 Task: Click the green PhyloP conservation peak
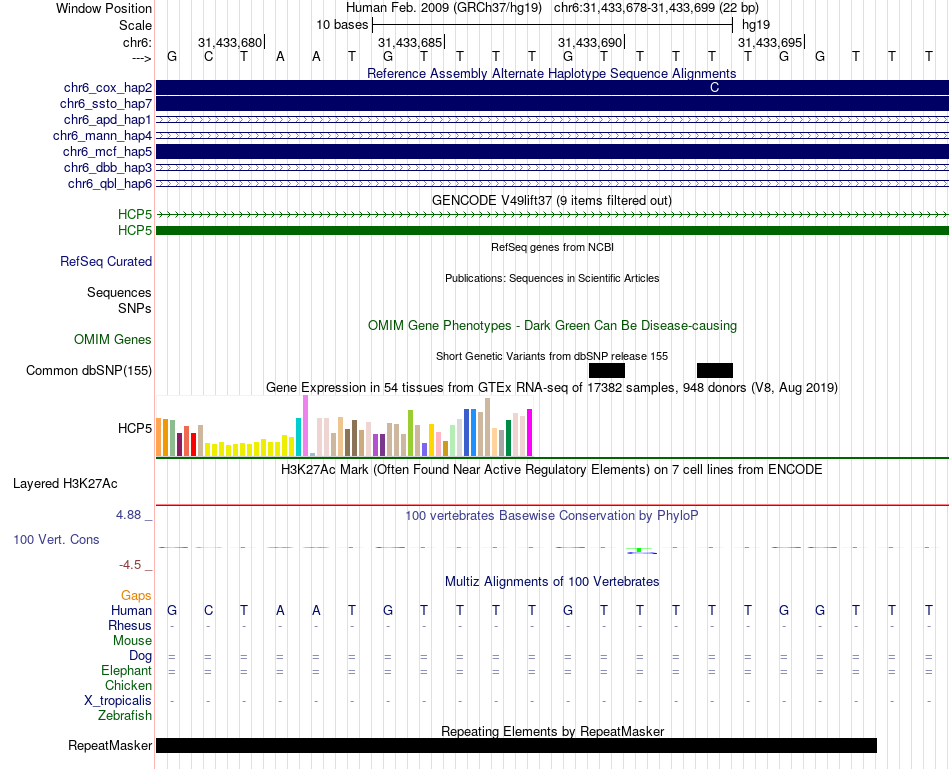coord(639,550)
